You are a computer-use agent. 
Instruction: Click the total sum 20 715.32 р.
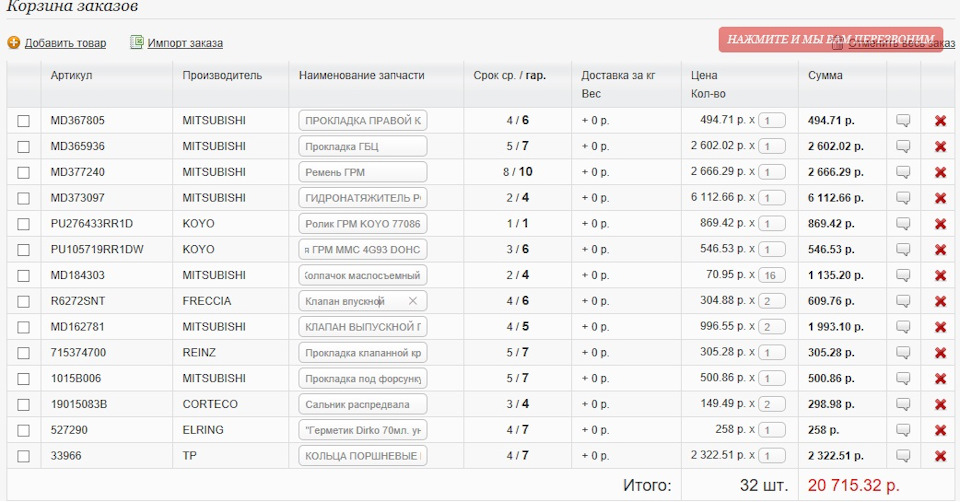point(853,485)
